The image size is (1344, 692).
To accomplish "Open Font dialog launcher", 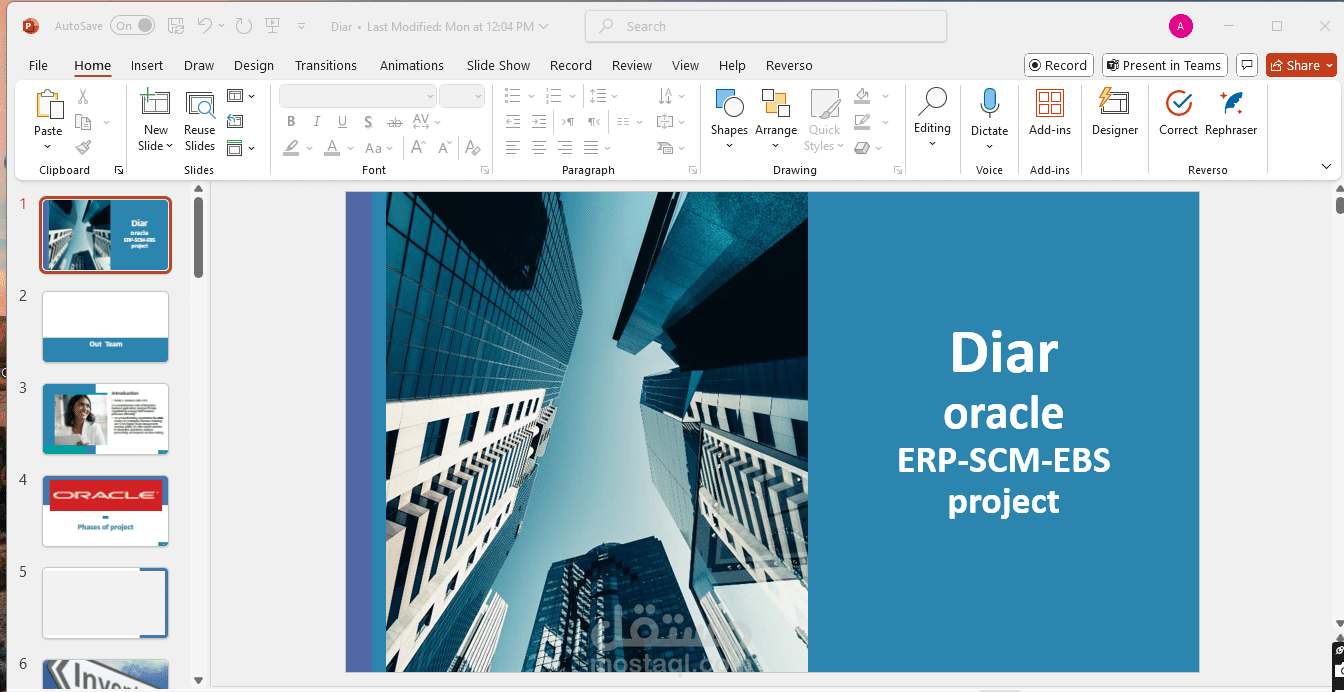I will (x=485, y=170).
